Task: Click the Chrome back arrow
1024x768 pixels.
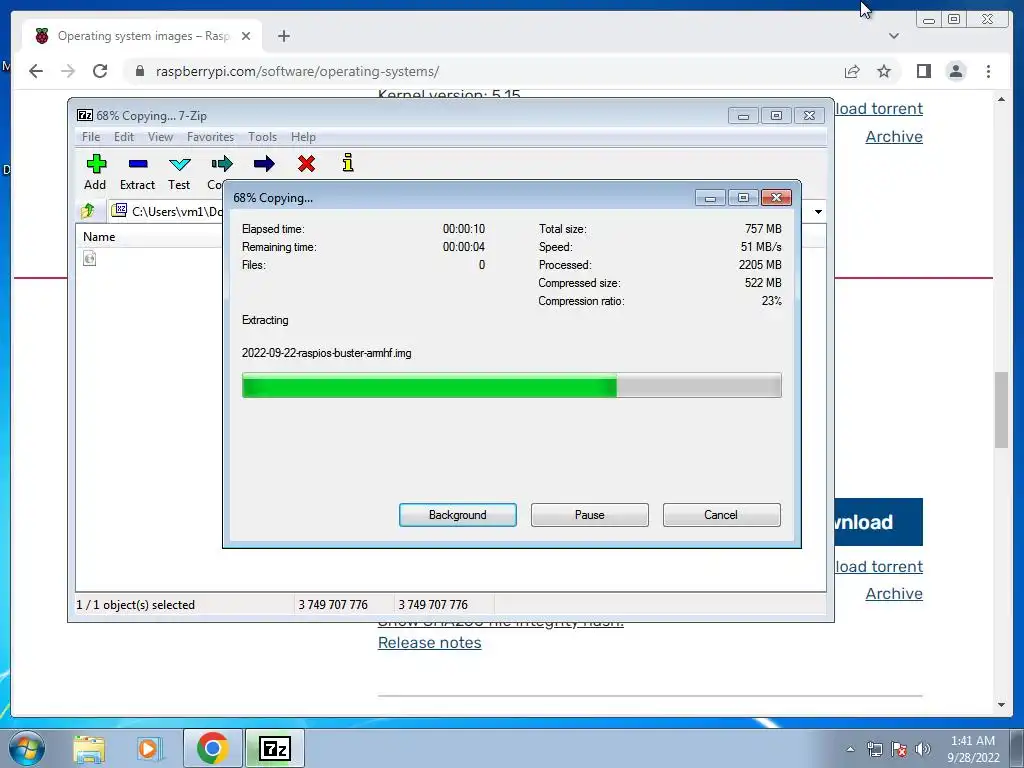Action: [x=36, y=71]
